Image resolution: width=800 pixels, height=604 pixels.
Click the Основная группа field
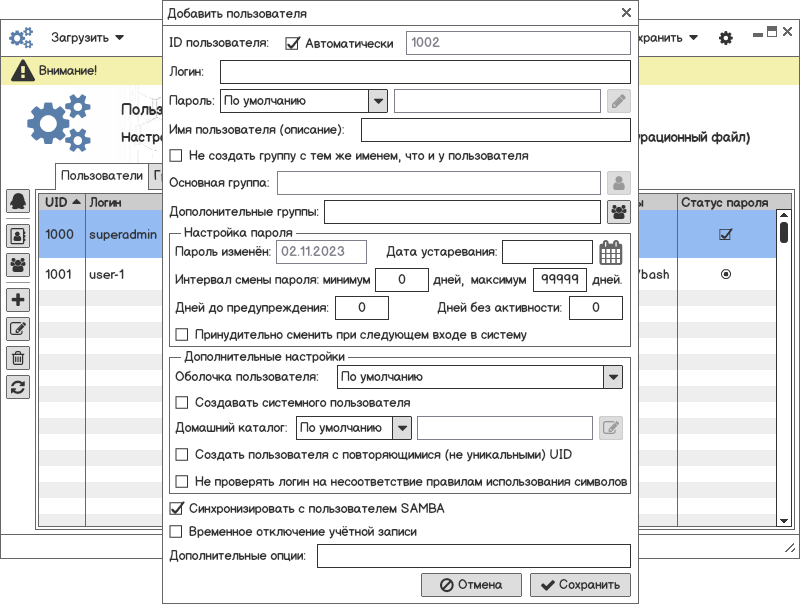(439, 183)
